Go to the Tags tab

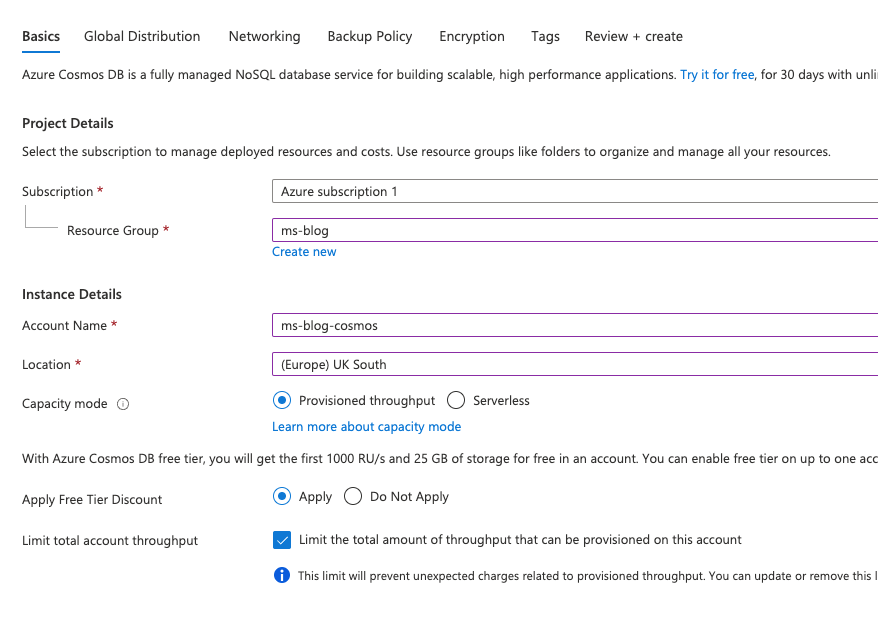click(x=545, y=36)
